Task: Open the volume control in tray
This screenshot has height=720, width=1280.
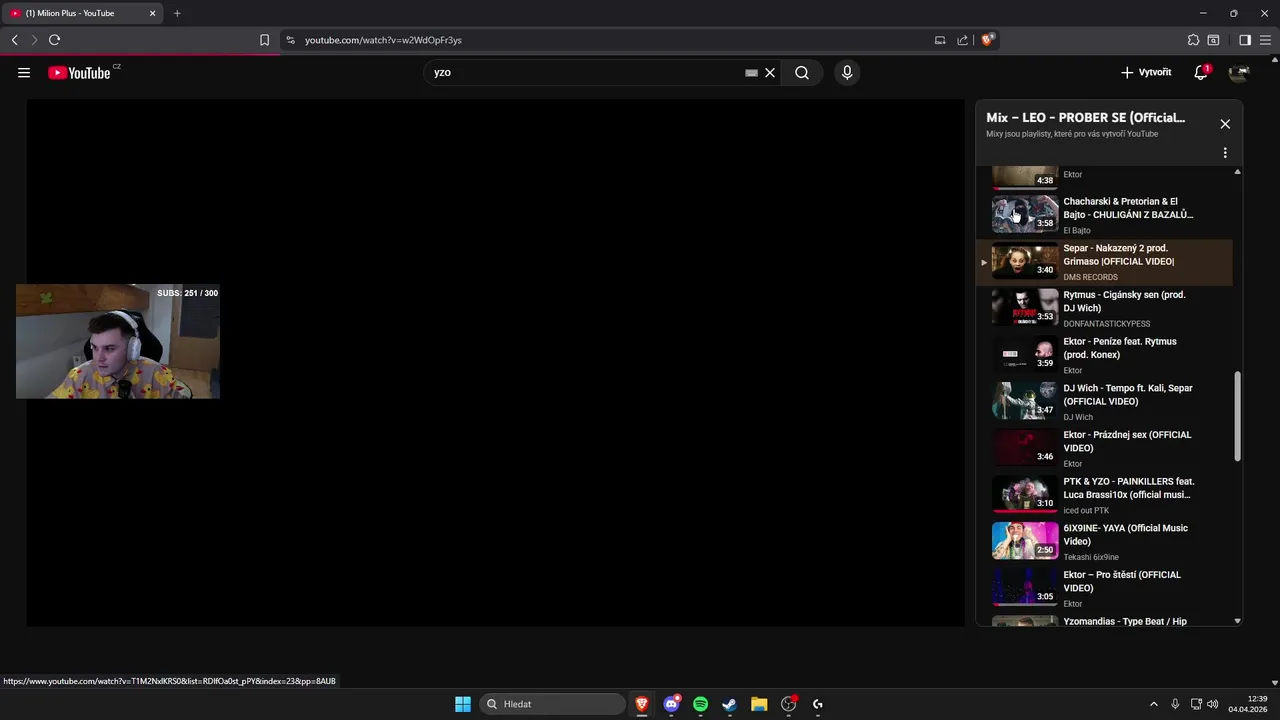Action: [1212, 704]
